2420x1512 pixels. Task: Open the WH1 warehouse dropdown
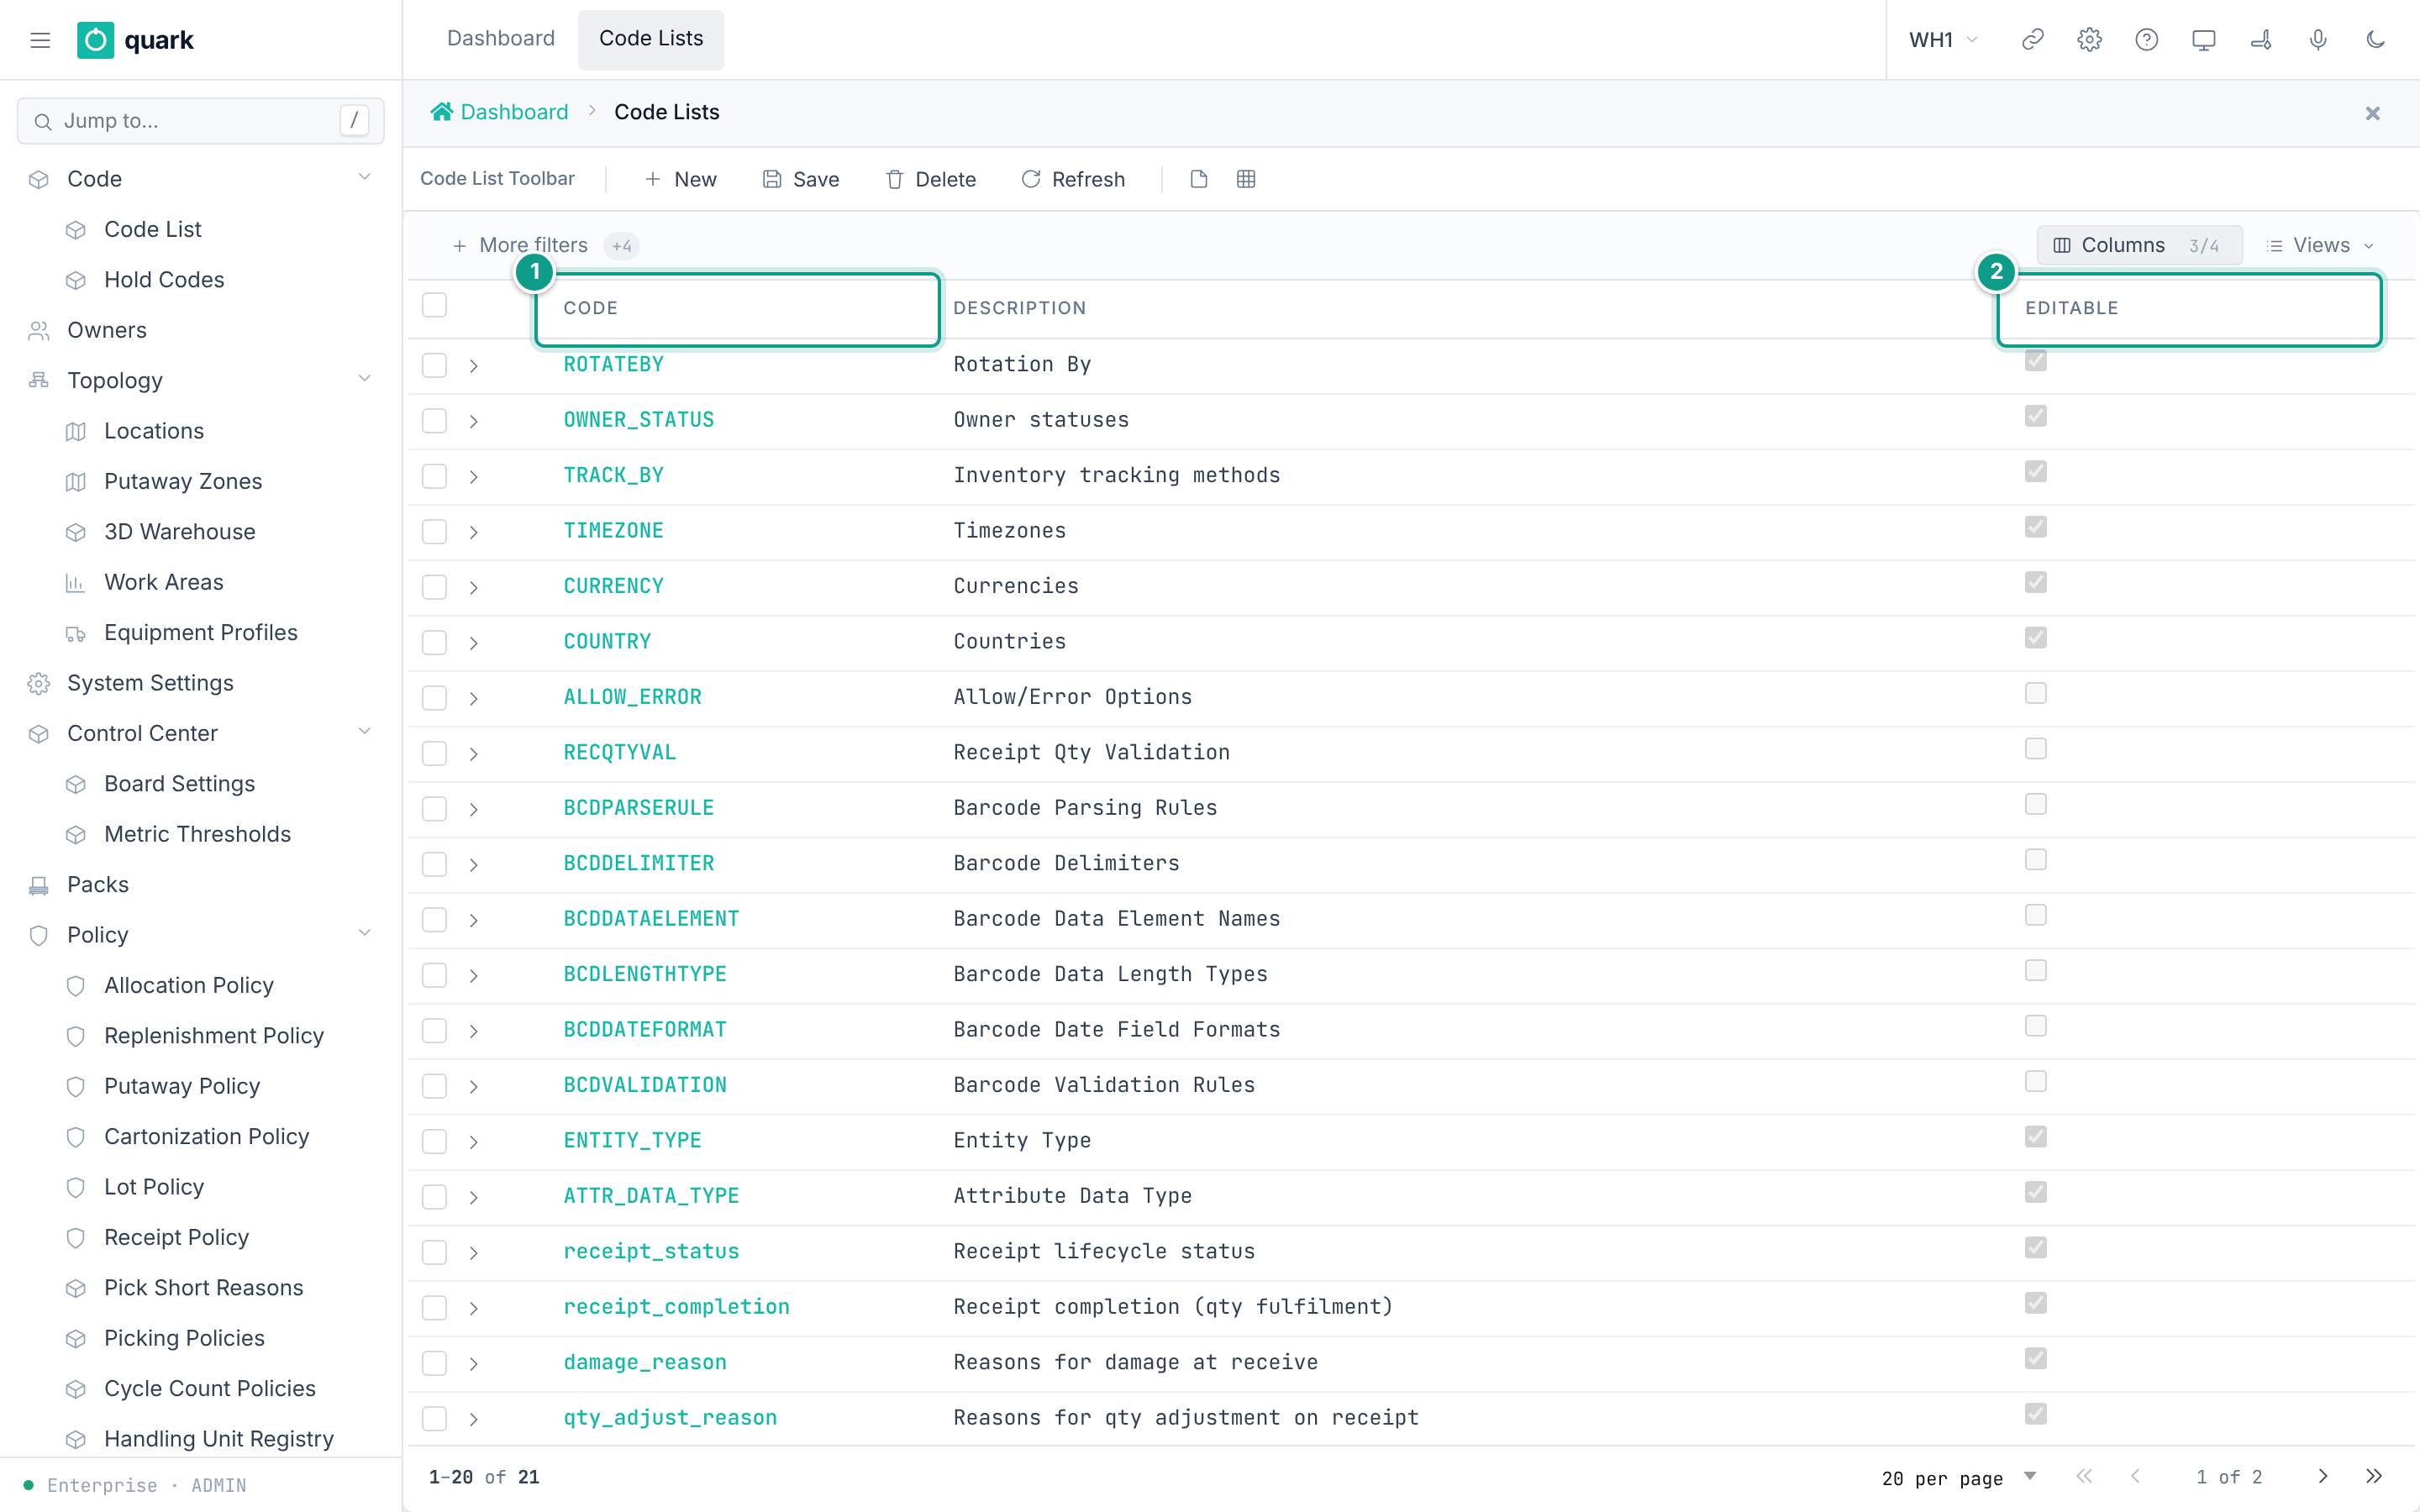tap(1943, 40)
